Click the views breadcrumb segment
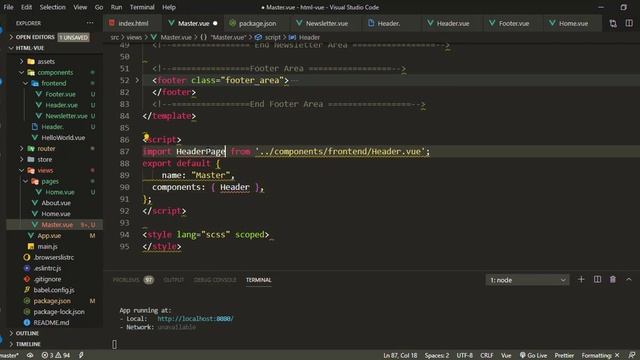The image size is (640, 360). pos(134,37)
